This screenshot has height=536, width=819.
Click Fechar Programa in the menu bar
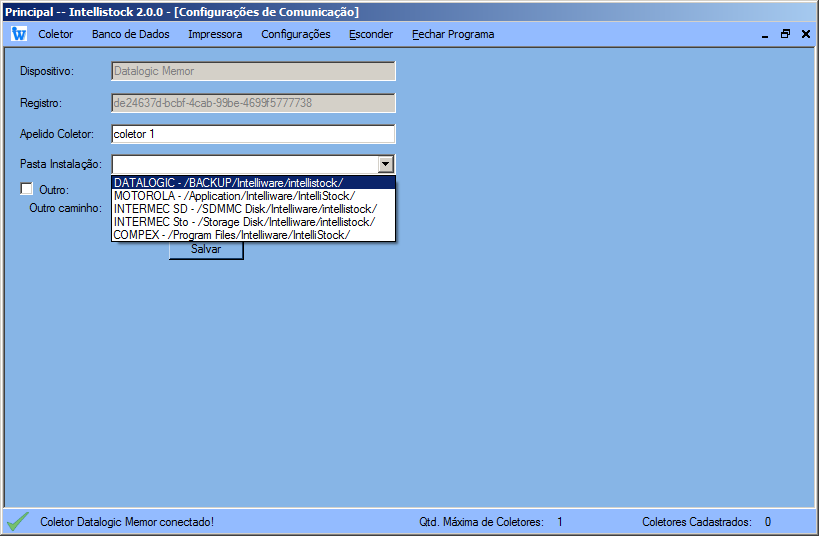point(453,34)
